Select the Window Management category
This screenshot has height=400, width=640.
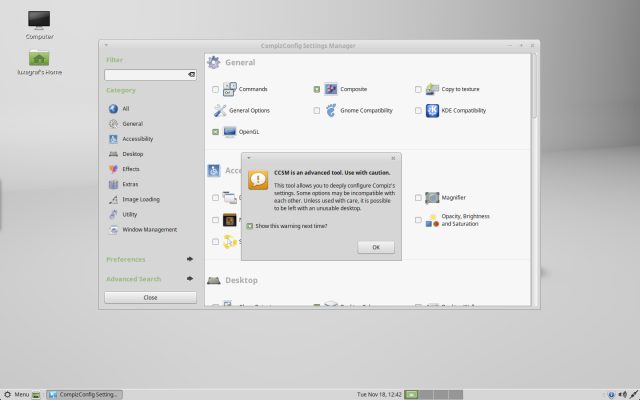tap(150, 229)
